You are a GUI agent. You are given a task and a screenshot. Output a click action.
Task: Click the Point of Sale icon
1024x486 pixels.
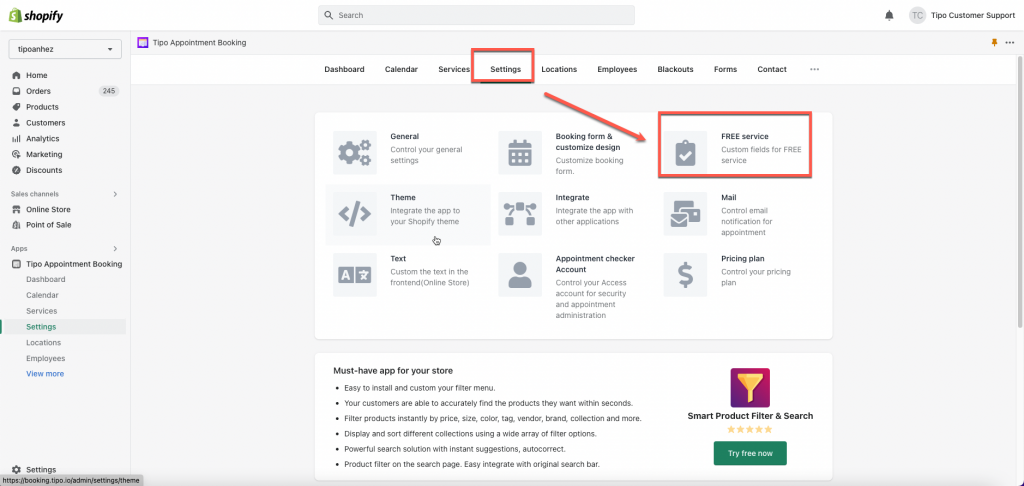click(16, 225)
